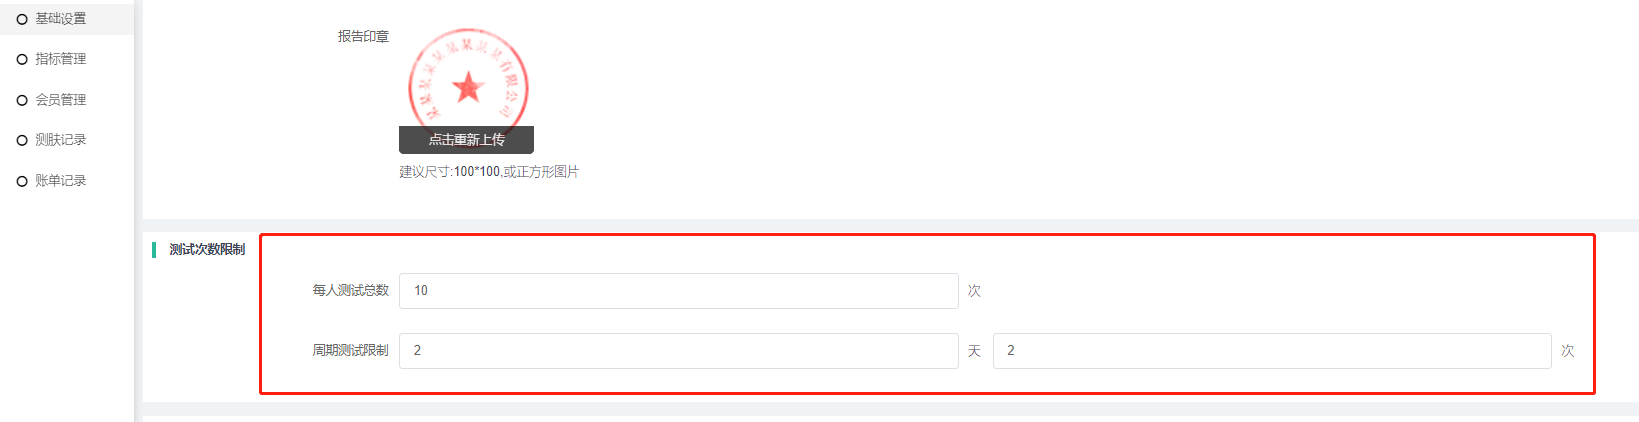Click the 报告印章 label
Image resolution: width=1639 pixels, height=422 pixels.
(x=363, y=36)
